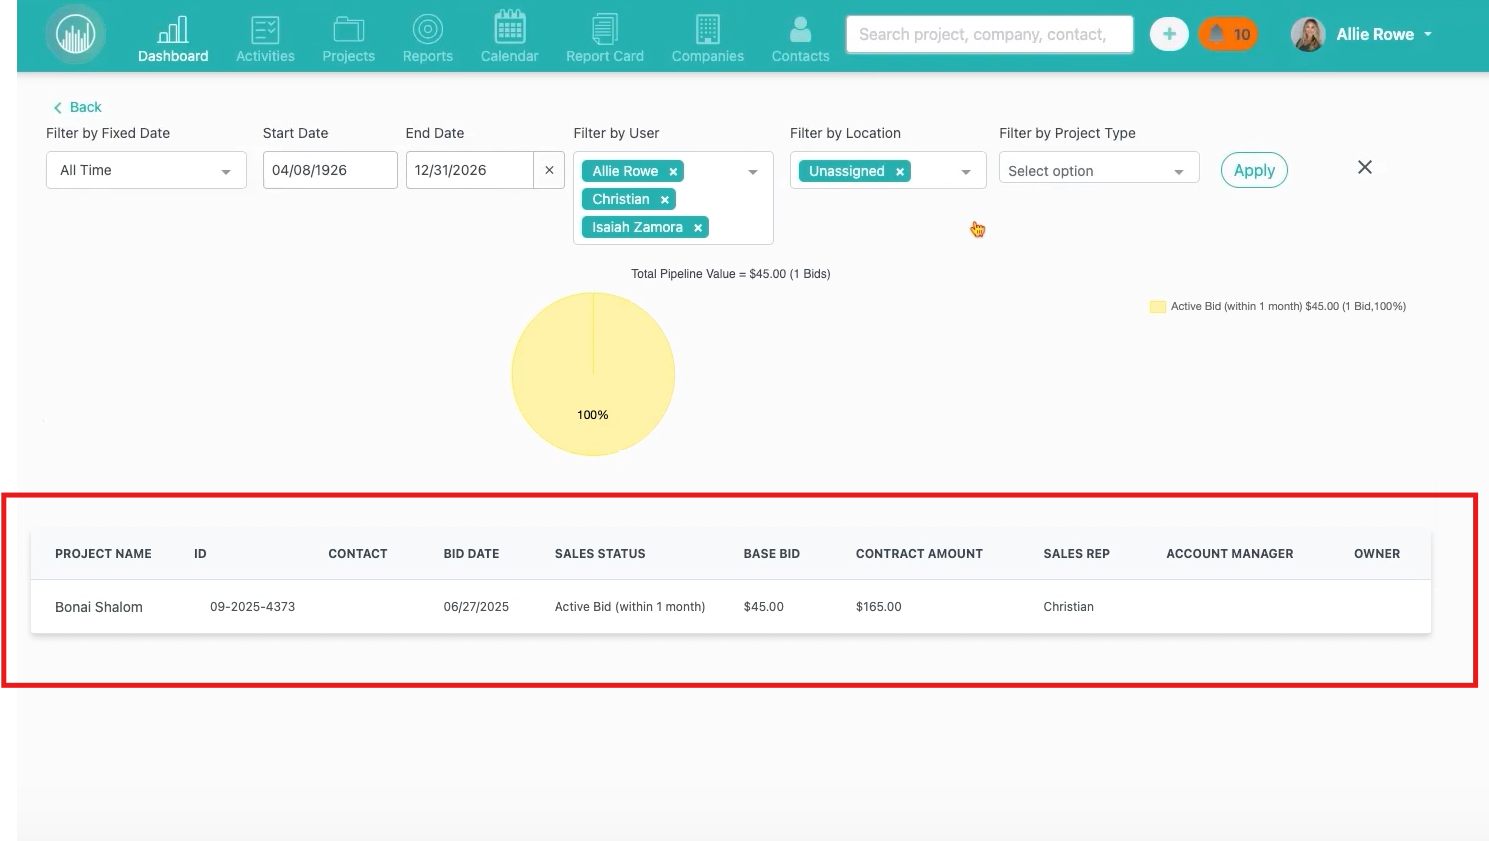
Task: Expand Filter by Fixed Date dropdown
Action: [x=146, y=171]
